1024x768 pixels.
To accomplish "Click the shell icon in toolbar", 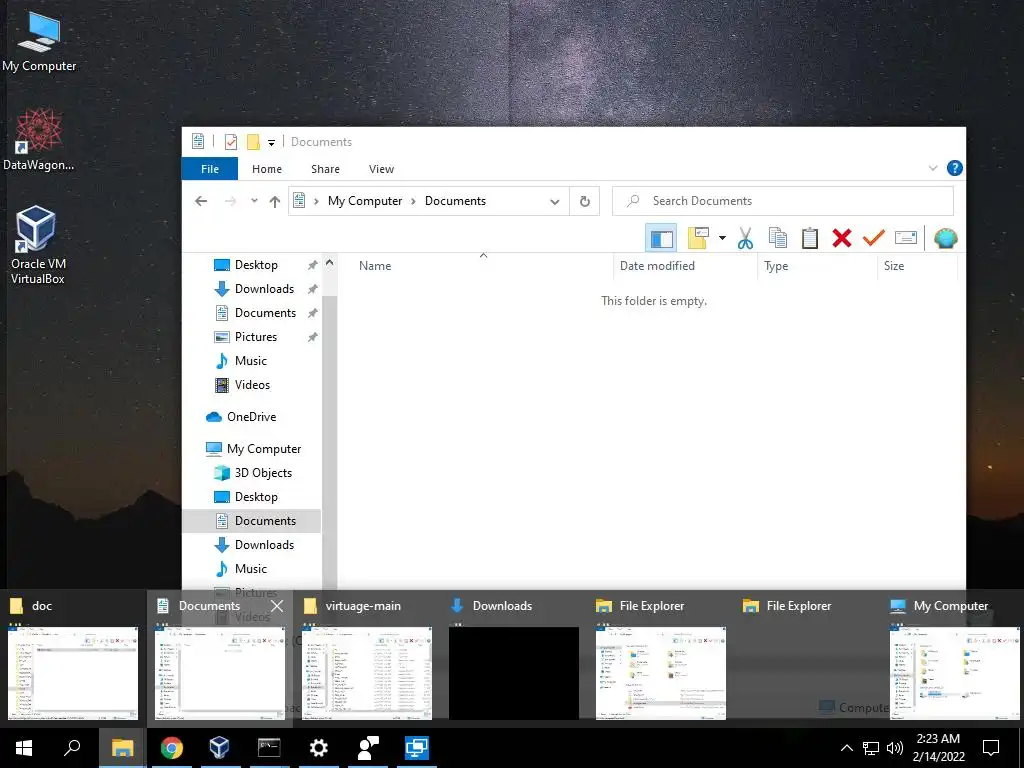I will point(945,238).
